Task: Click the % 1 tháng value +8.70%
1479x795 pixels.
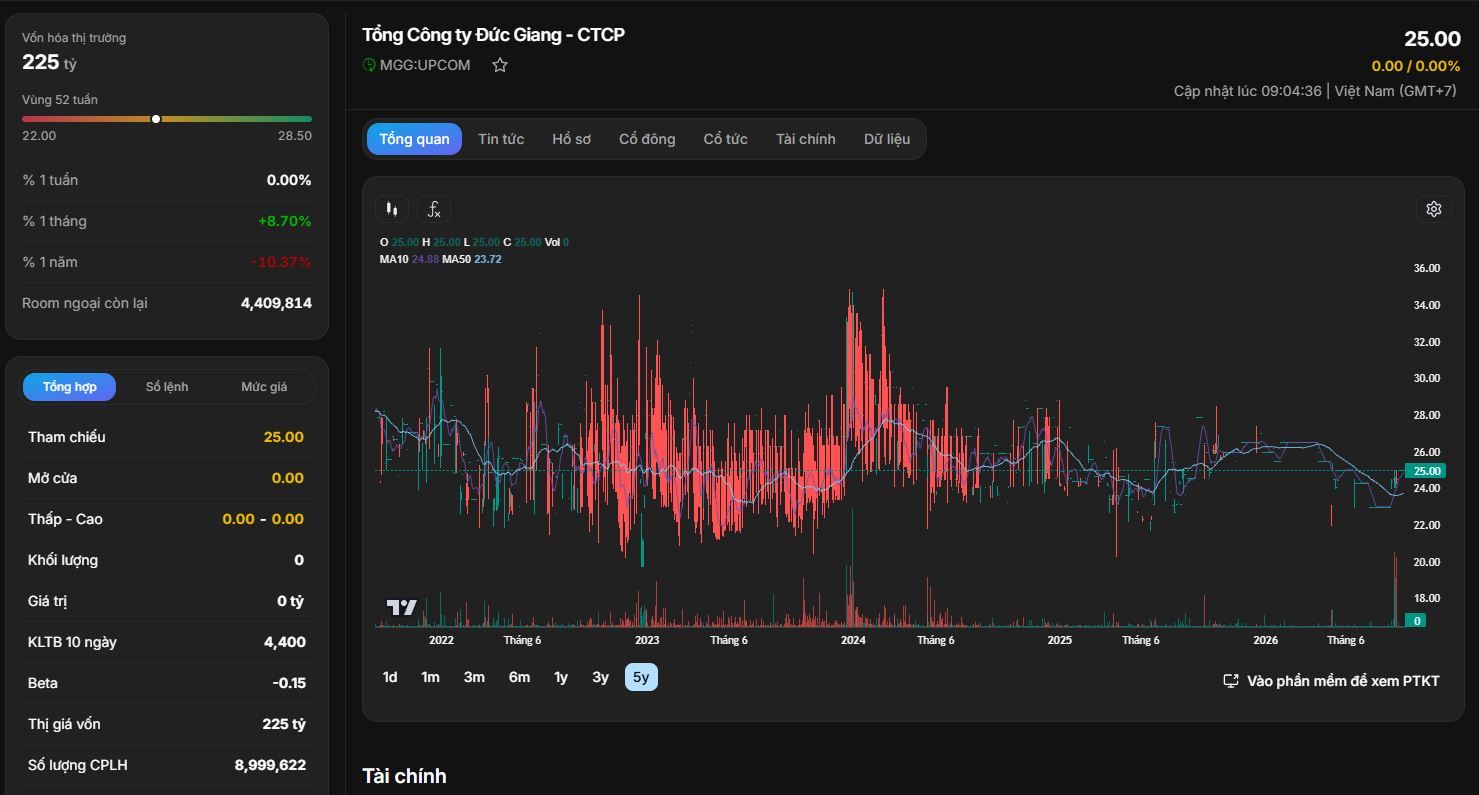Action: [285, 221]
